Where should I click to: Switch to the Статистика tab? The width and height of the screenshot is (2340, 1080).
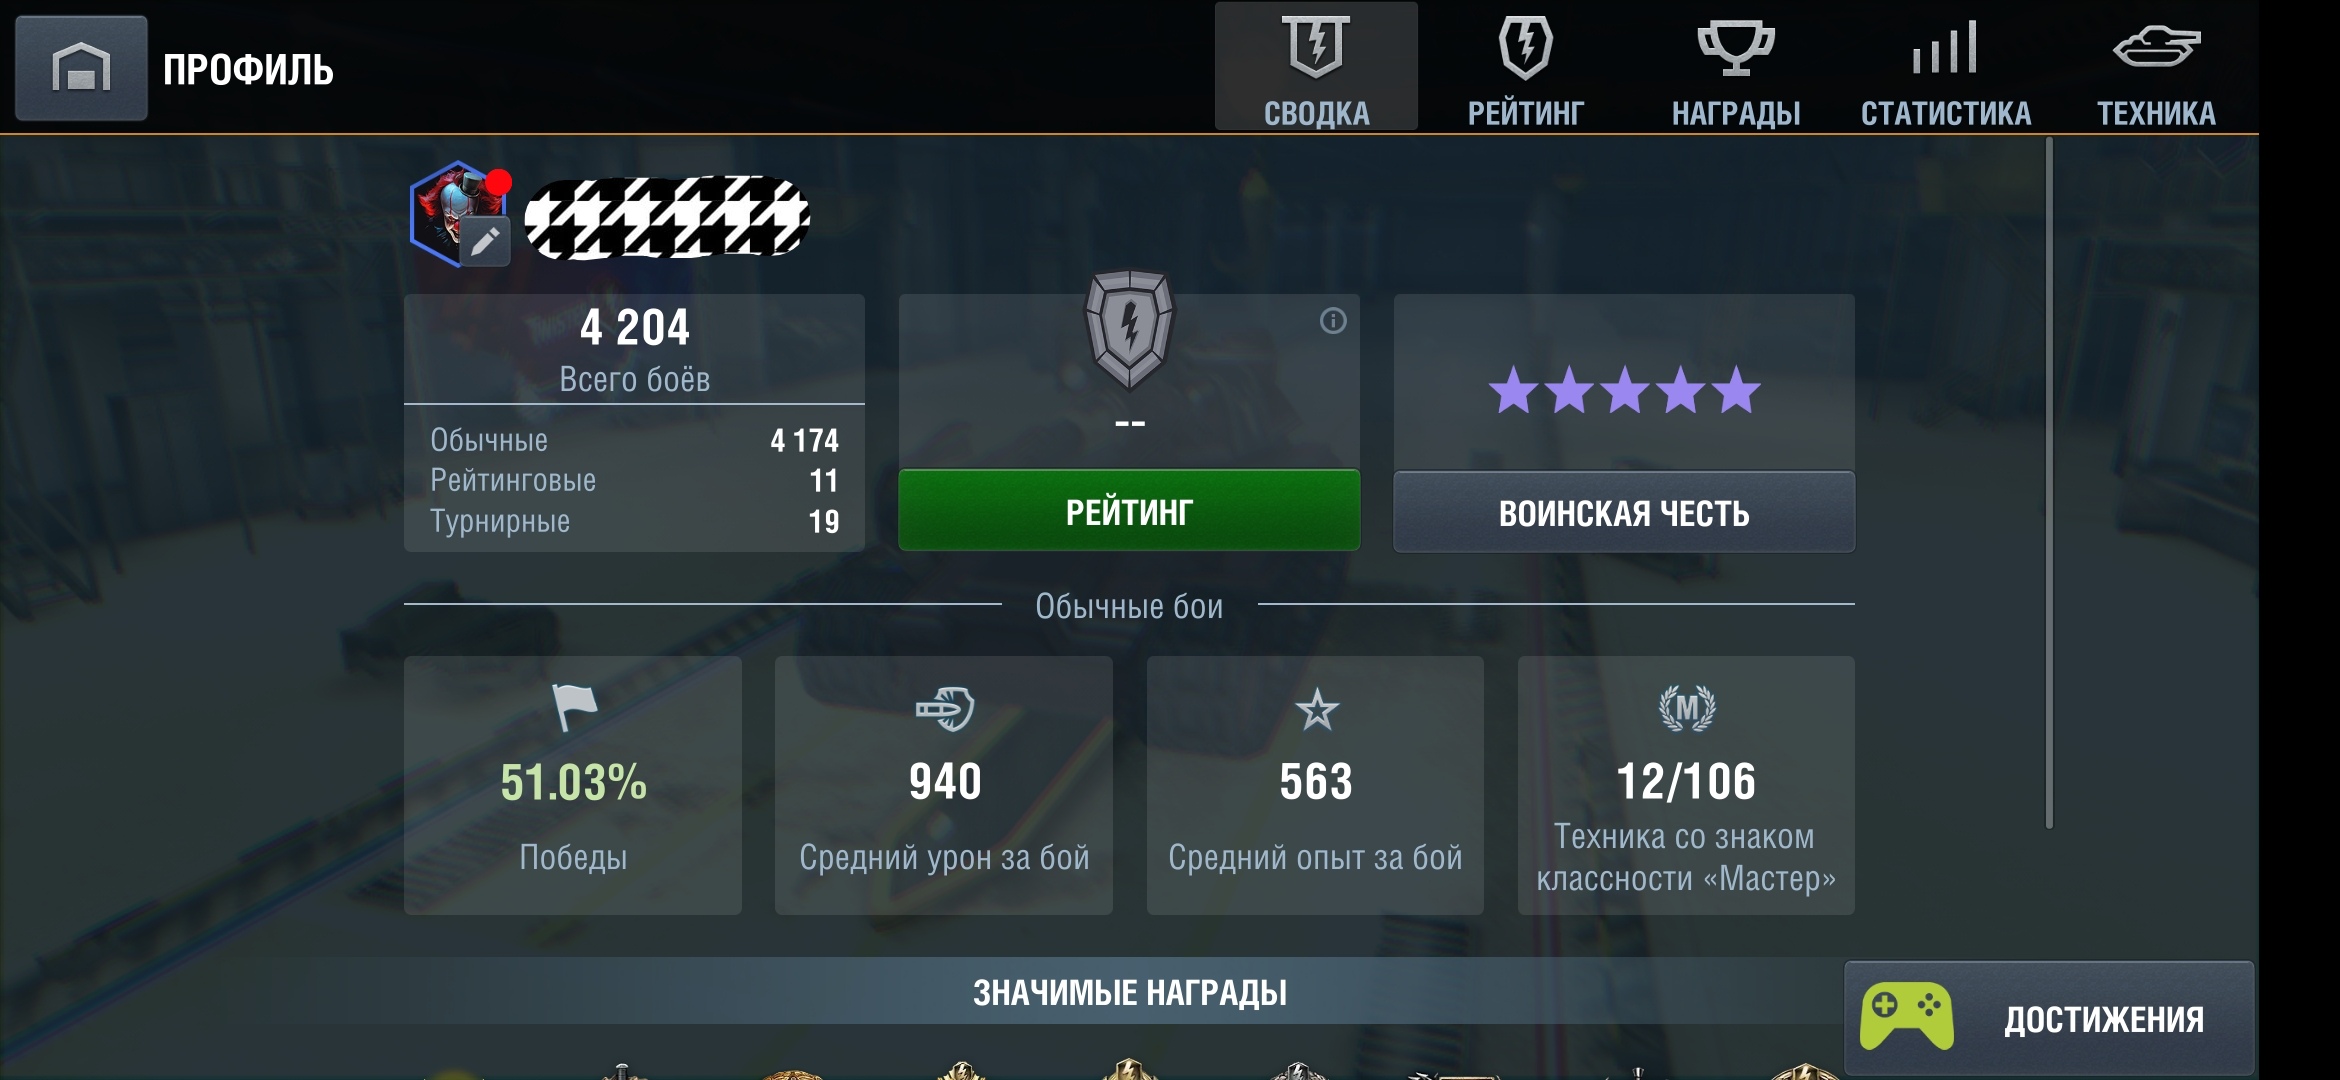(1946, 67)
